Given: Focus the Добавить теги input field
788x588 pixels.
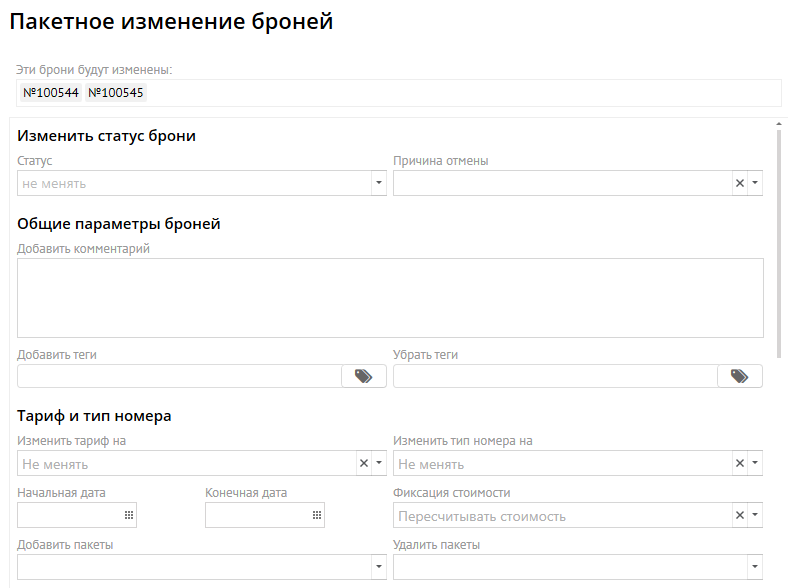Looking at the screenshot, I should tap(180, 376).
